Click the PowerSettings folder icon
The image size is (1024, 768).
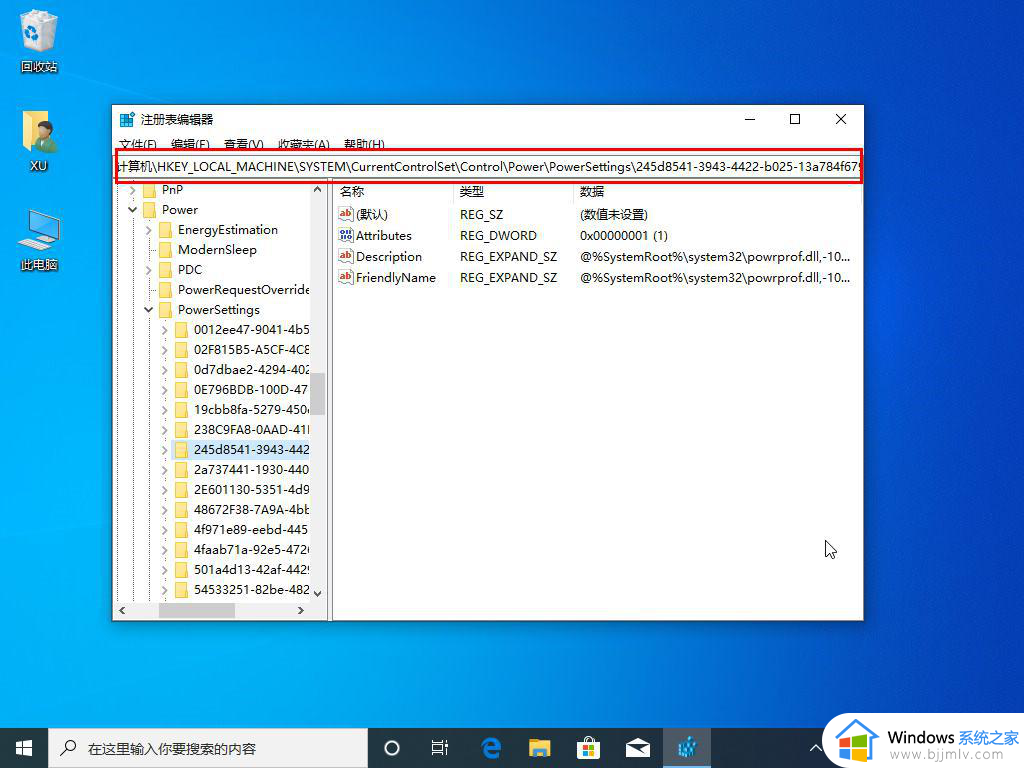tap(166, 310)
